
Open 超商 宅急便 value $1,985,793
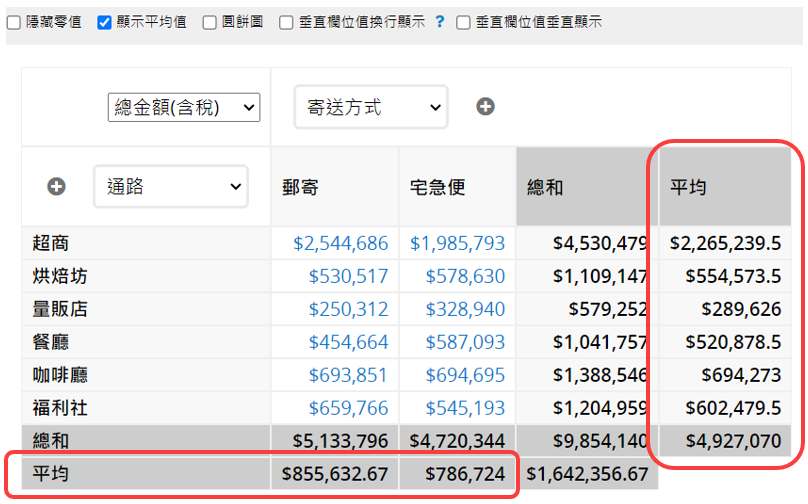tap(457, 243)
